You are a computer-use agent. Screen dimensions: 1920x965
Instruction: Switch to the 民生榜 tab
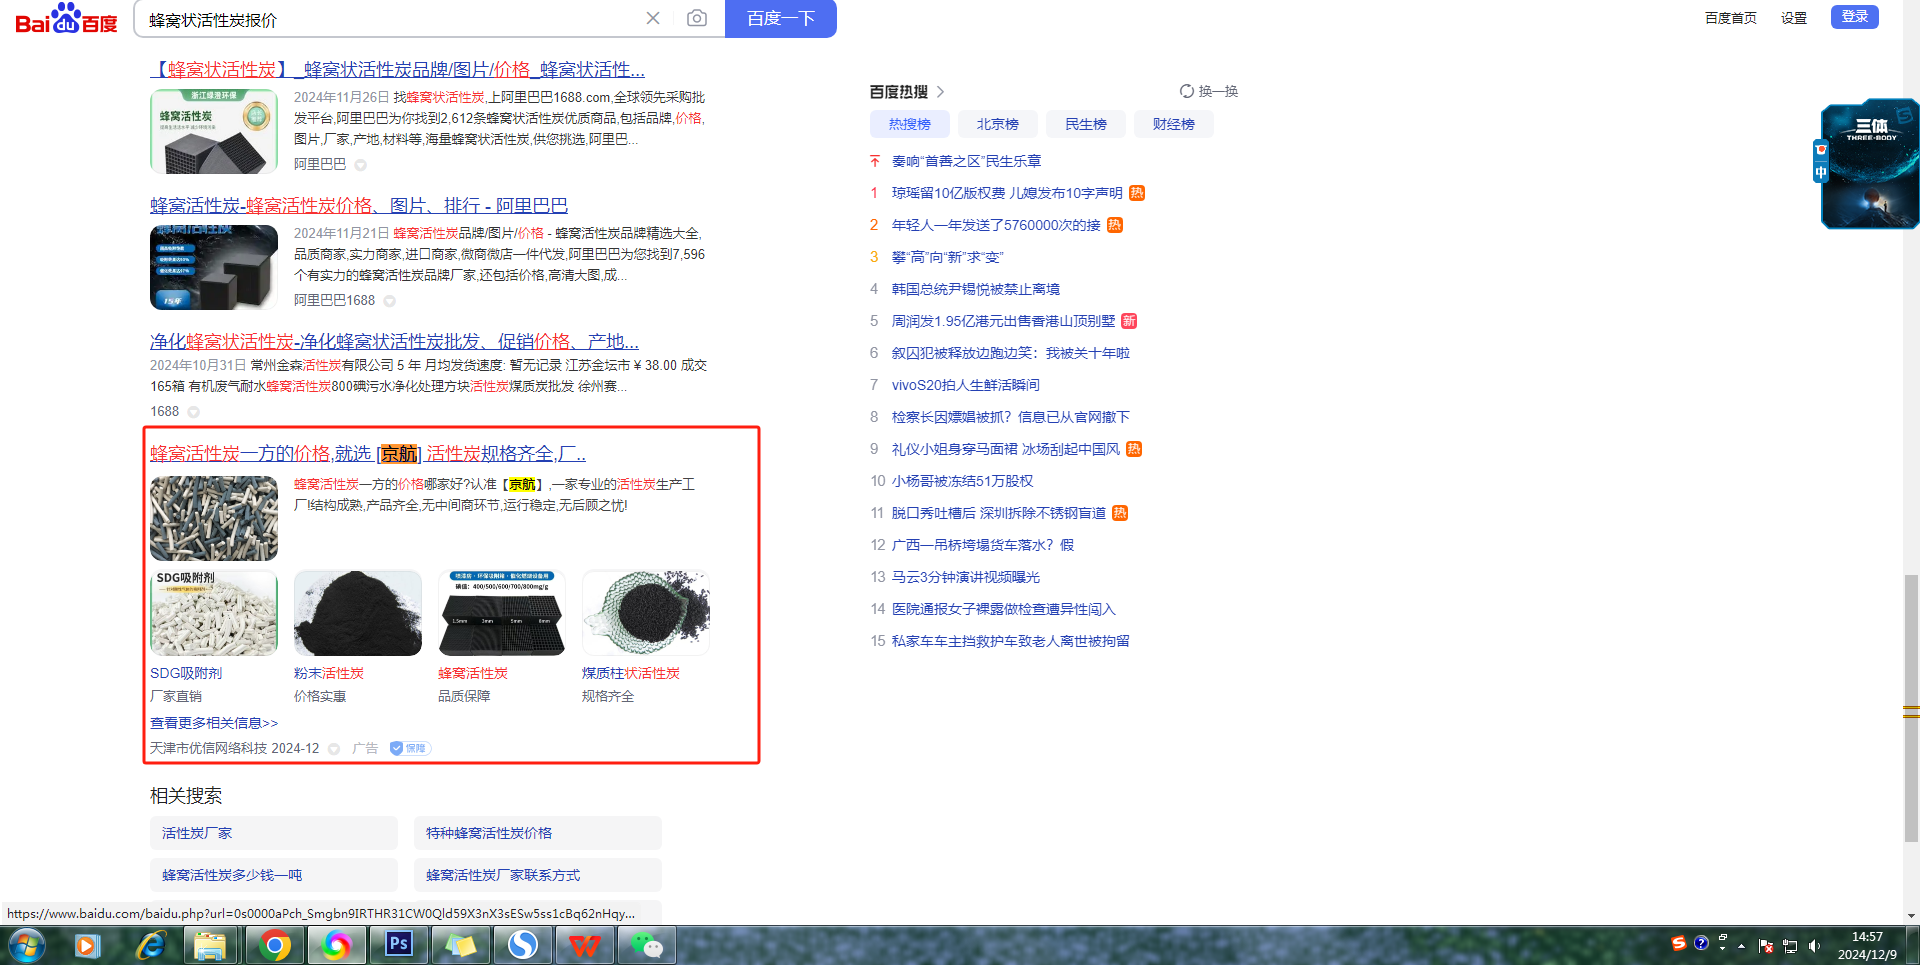point(1085,124)
